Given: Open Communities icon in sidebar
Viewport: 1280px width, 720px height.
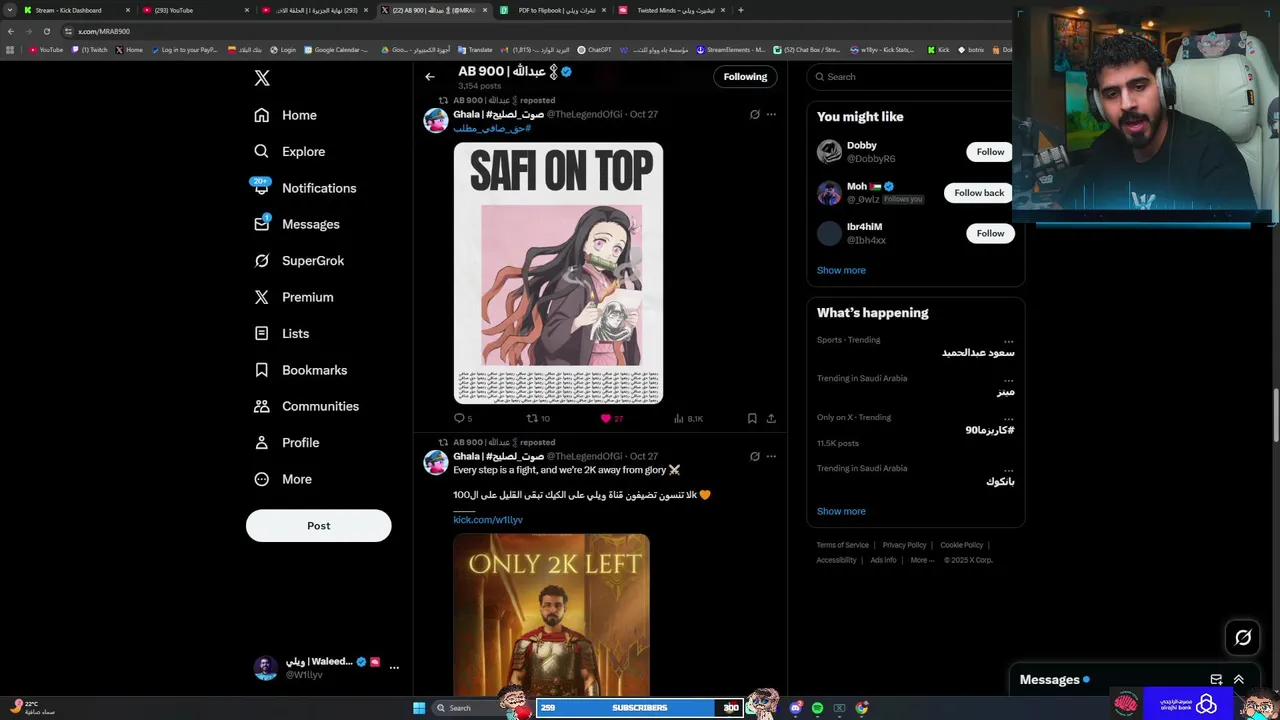Looking at the screenshot, I should [262, 406].
